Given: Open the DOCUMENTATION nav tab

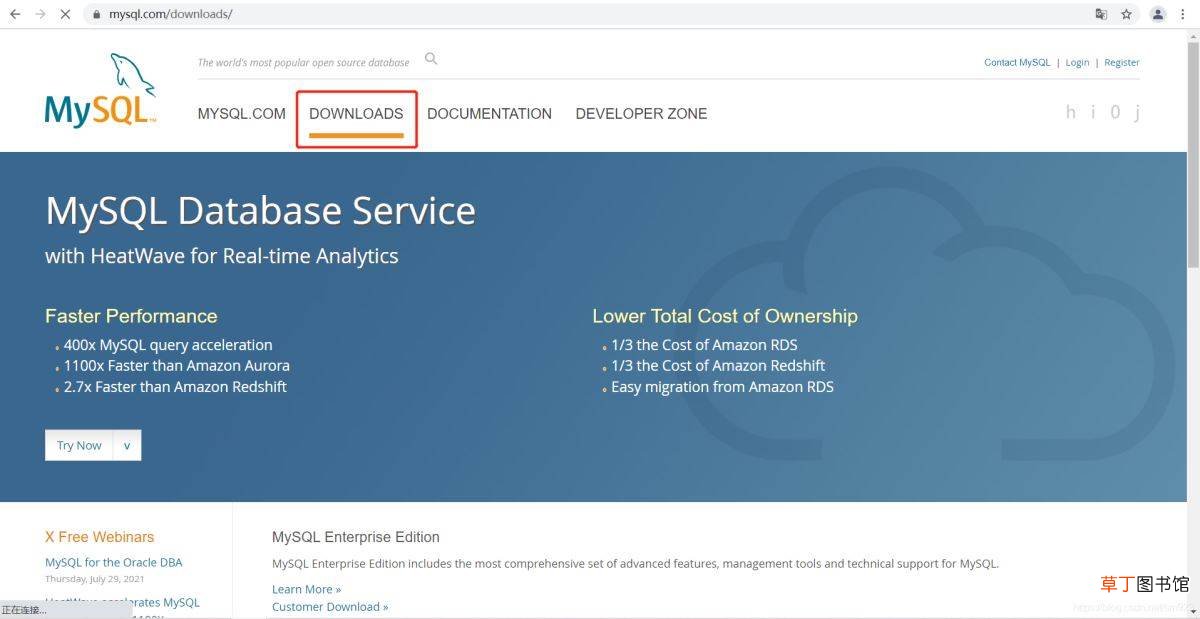Looking at the screenshot, I should point(489,114).
